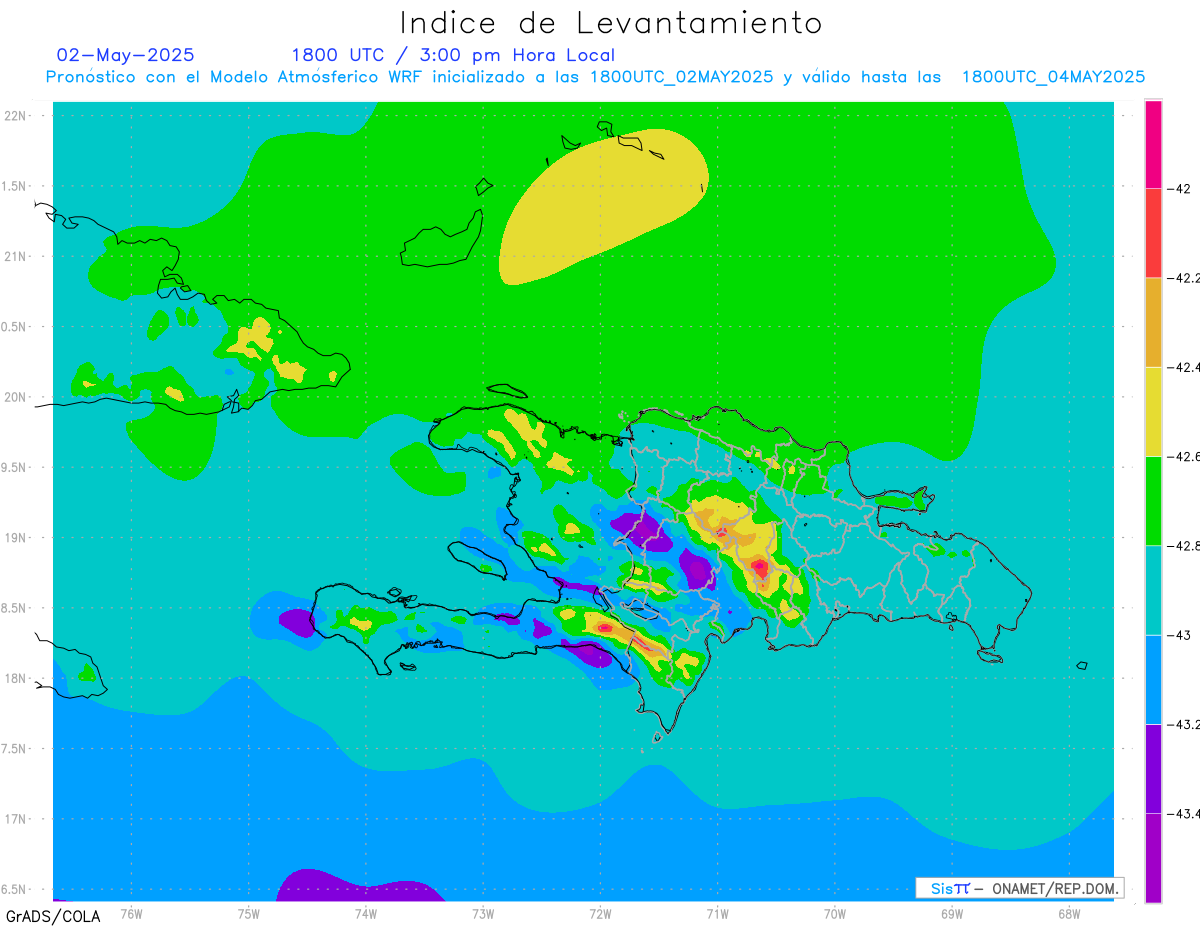Click the '7.5N' latitude label

tap(15, 749)
